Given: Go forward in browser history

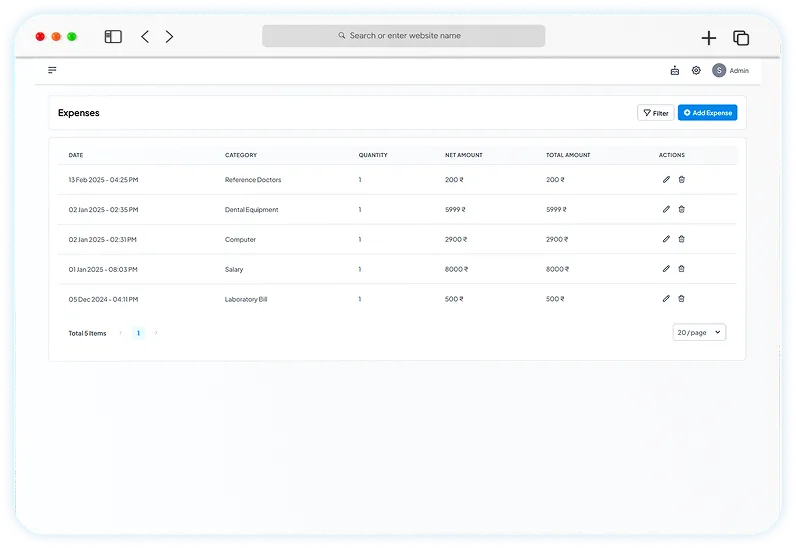Looking at the screenshot, I should point(169,37).
